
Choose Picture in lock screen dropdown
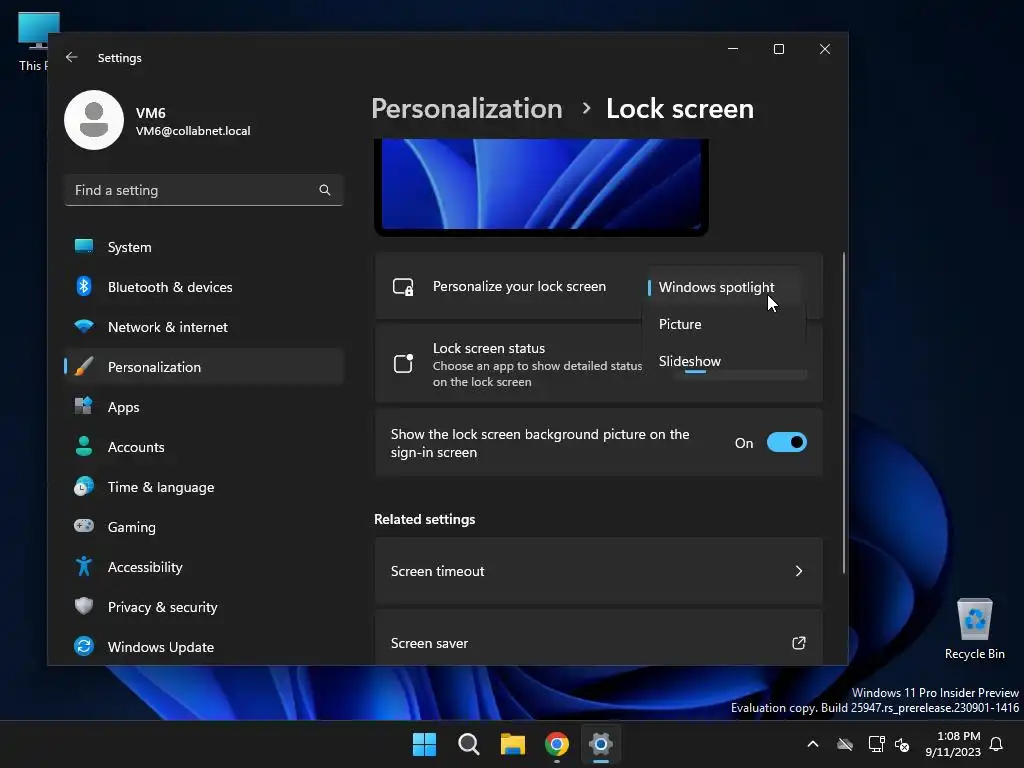(x=724, y=324)
